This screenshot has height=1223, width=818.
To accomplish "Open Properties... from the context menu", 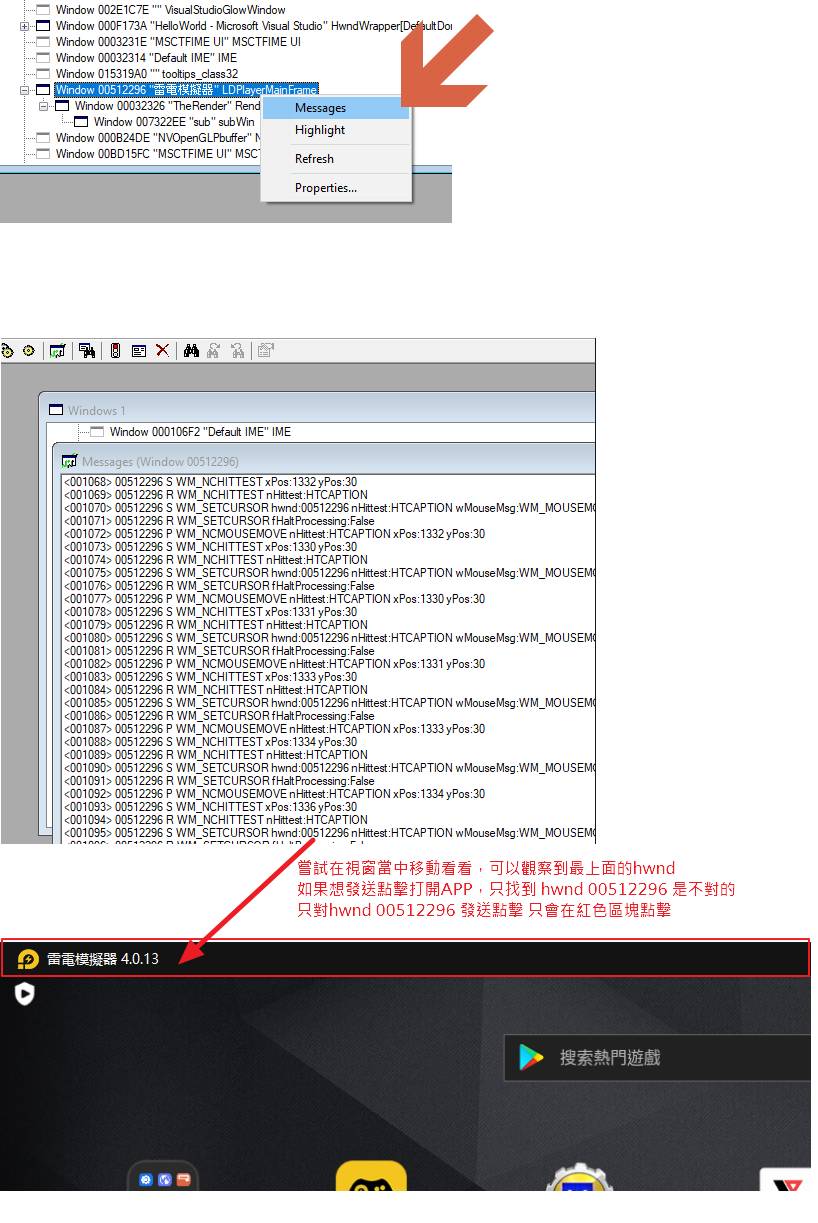I will (325, 188).
